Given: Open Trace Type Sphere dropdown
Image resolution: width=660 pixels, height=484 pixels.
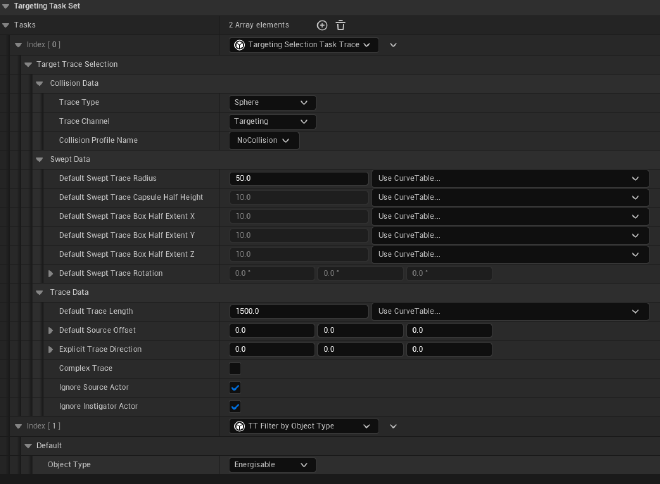Looking at the screenshot, I should point(272,102).
